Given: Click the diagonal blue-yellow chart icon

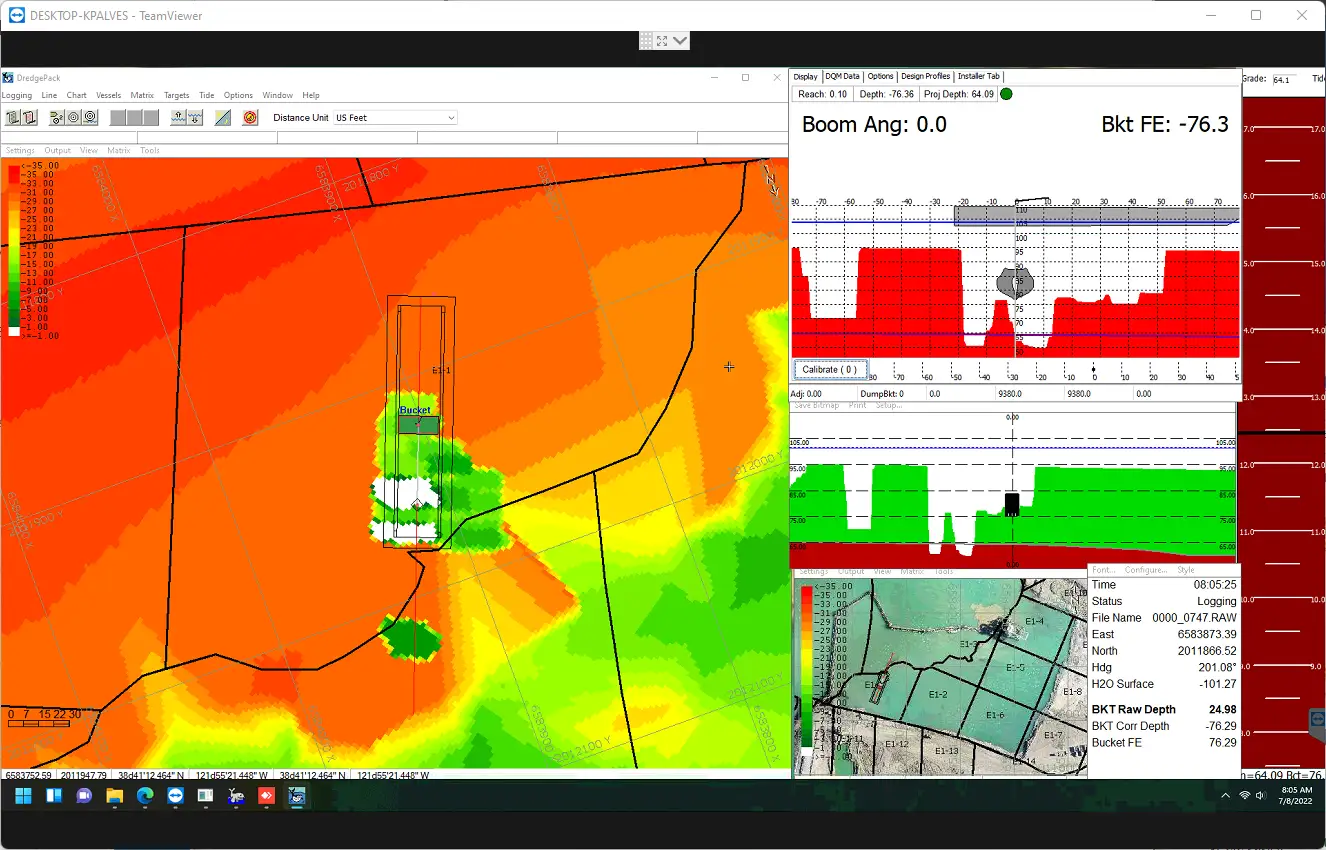Looking at the screenshot, I should 223,118.
